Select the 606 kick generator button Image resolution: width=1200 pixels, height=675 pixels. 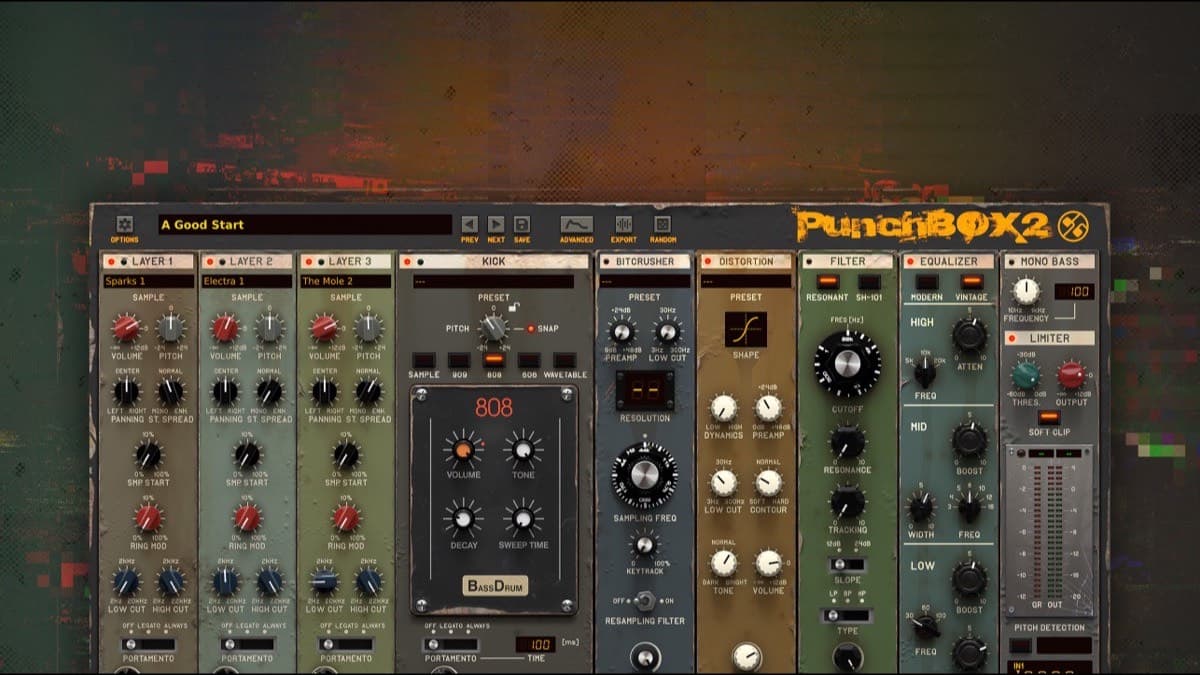pyautogui.click(x=528, y=360)
